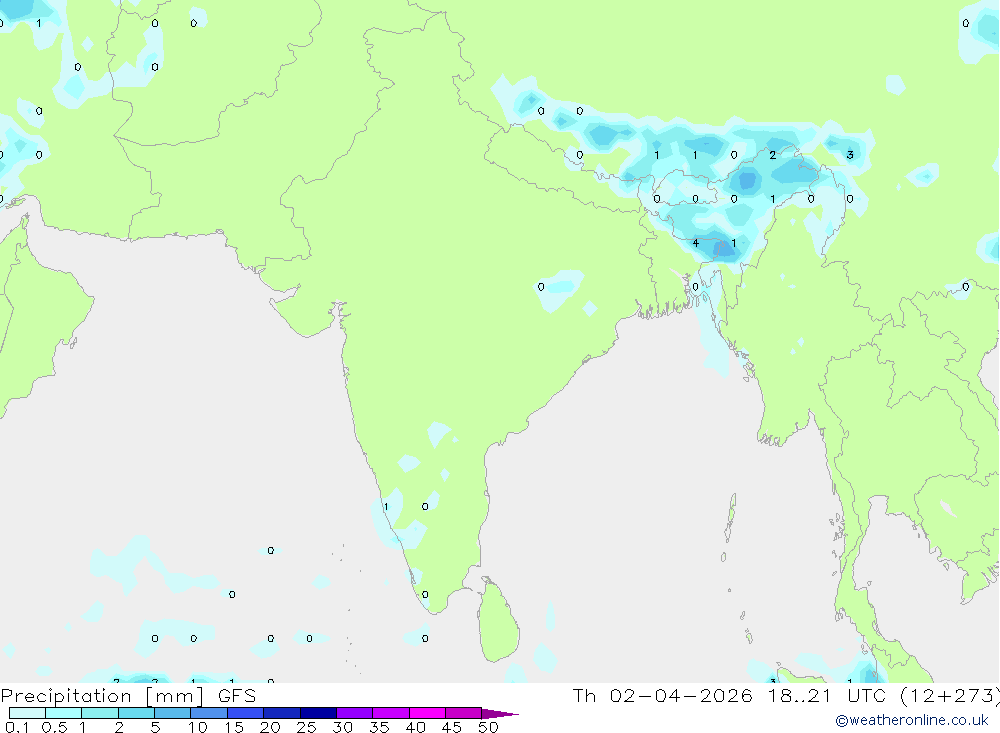Click the "45" legend scale label
1000x733 pixels.
tap(452, 727)
